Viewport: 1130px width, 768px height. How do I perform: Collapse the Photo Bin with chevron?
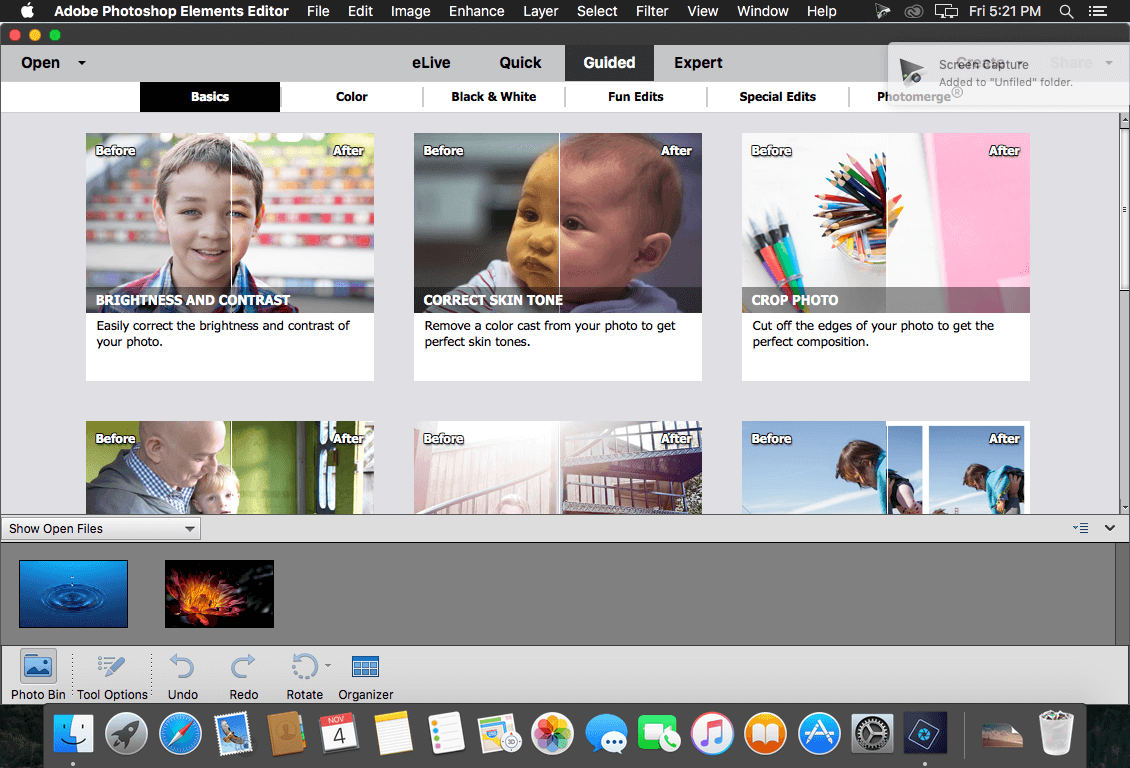[x=1110, y=528]
